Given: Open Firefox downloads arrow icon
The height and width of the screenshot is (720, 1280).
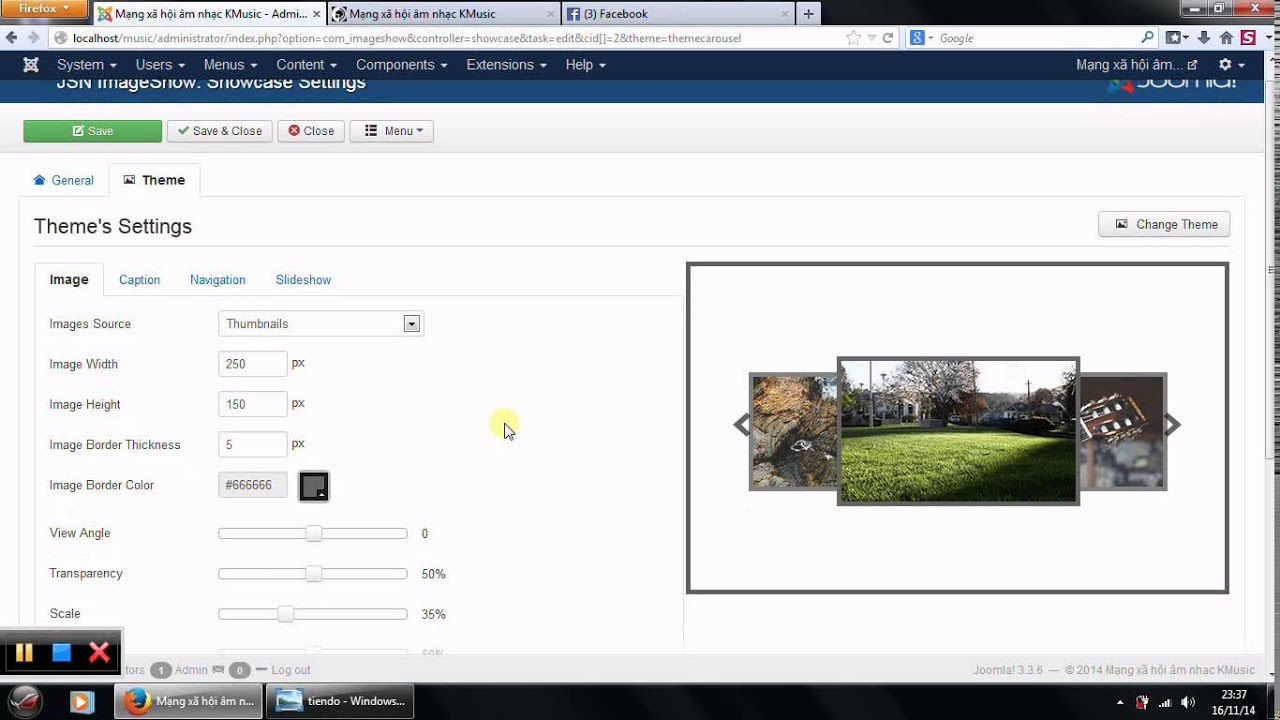Looking at the screenshot, I should (1204, 38).
